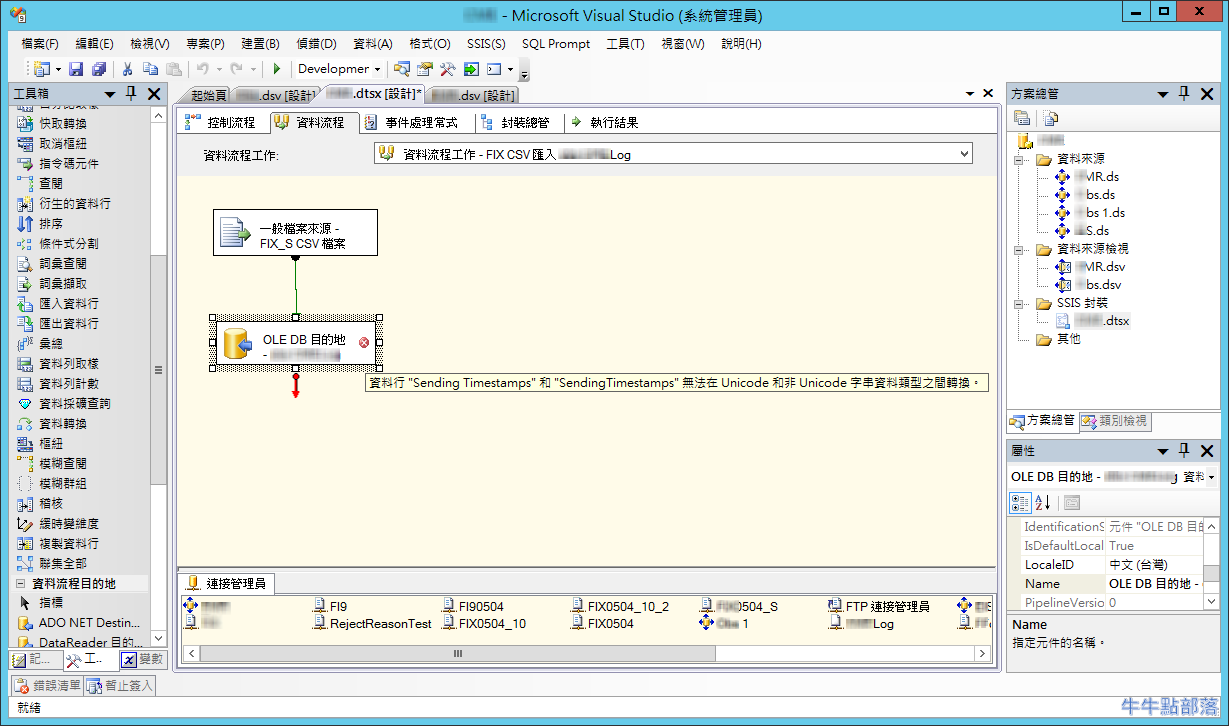1229x726 pixels.
Task: Open the Development configuration dropdown
Action: tap(377, 69)
